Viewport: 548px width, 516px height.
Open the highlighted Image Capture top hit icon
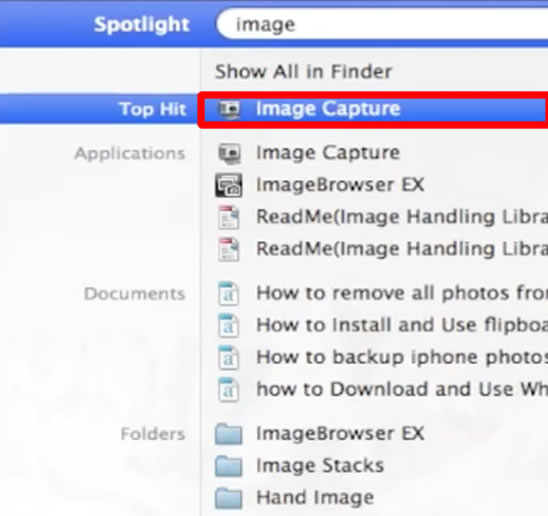click(x=229, y=109)
